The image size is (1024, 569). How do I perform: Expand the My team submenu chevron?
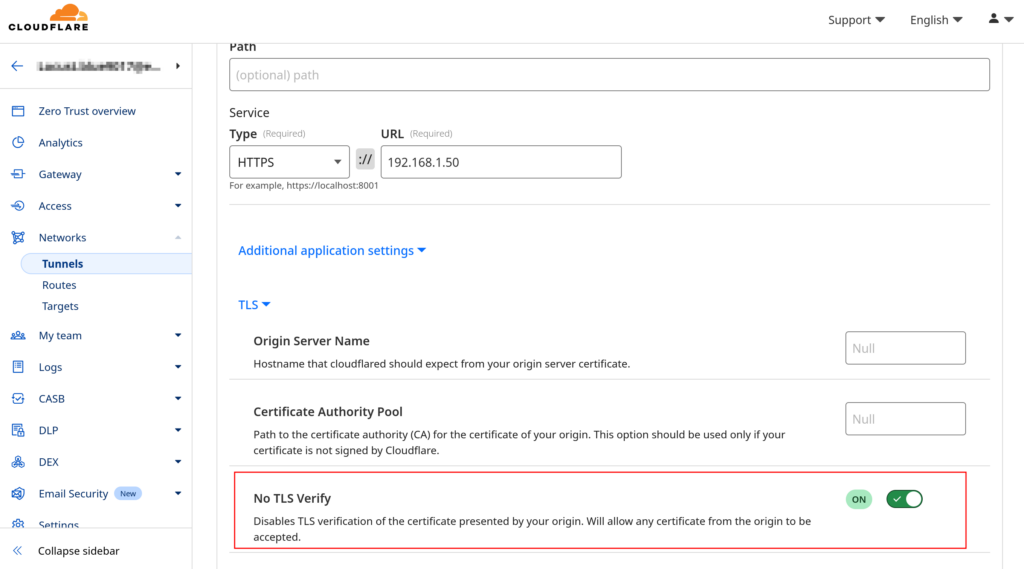(x=178, y=335)
